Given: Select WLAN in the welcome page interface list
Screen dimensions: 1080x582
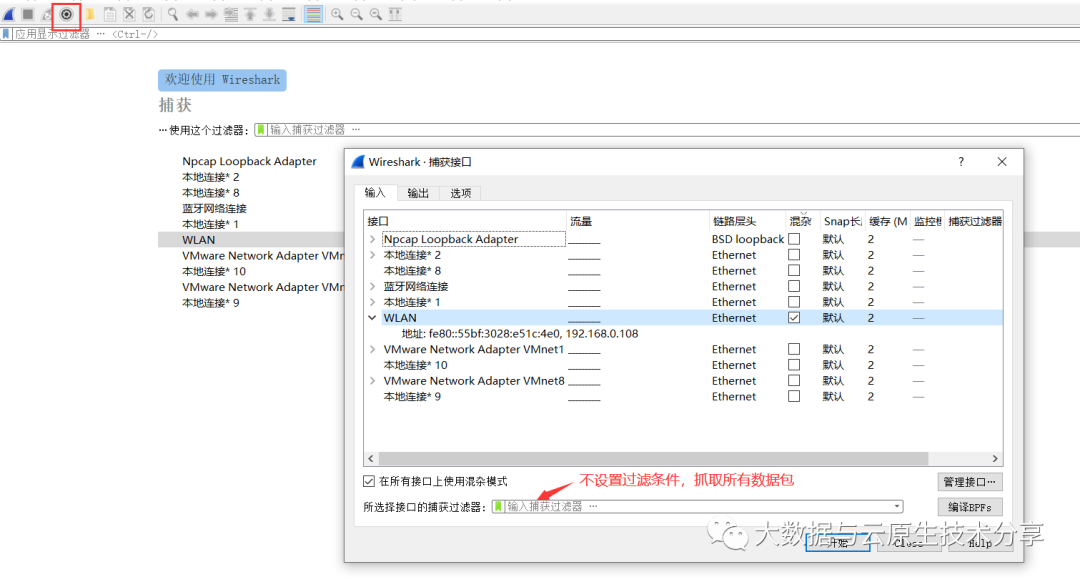Looking at the screenshot, I should click(x=198, y=240).
